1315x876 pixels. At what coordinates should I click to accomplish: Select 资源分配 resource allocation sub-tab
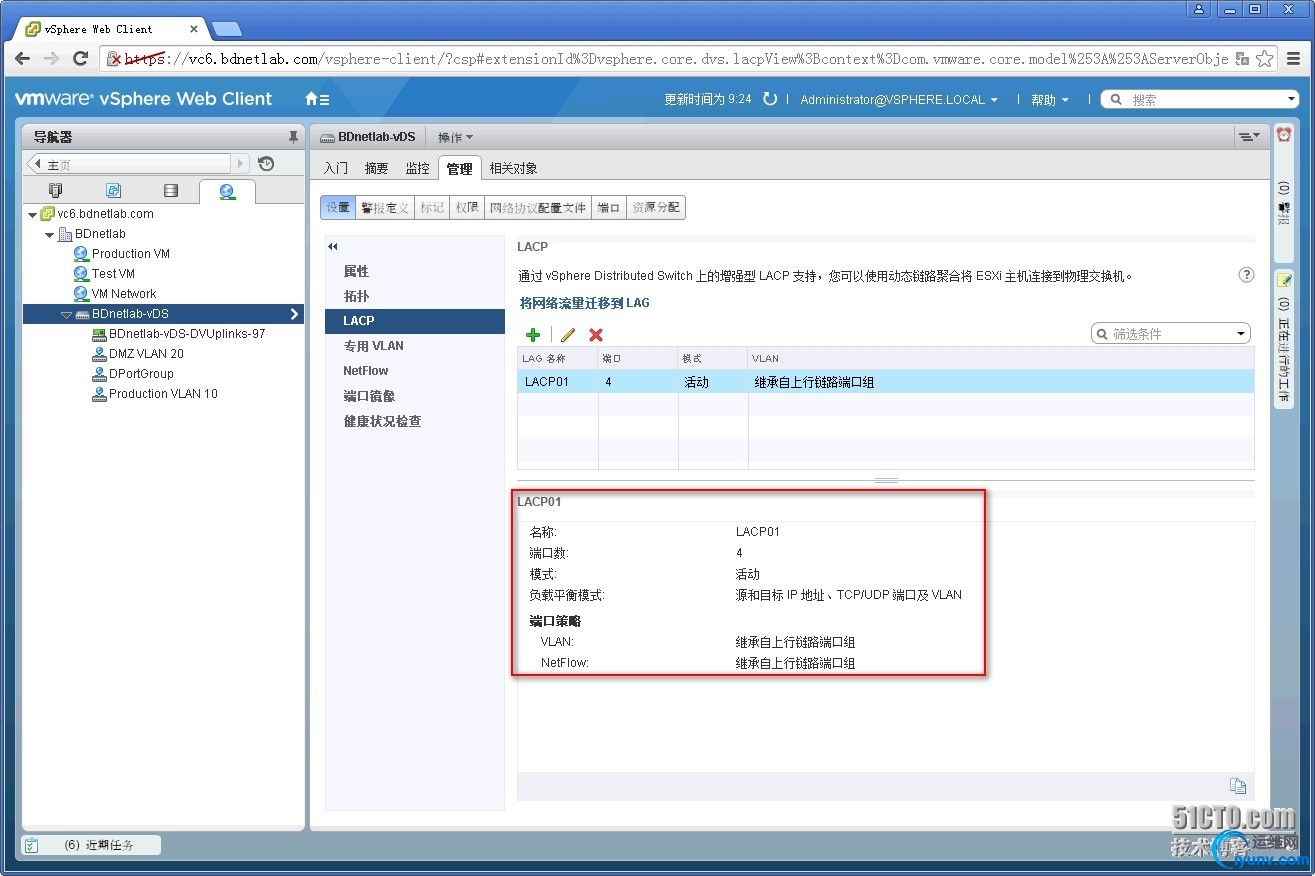click(656, 208)
